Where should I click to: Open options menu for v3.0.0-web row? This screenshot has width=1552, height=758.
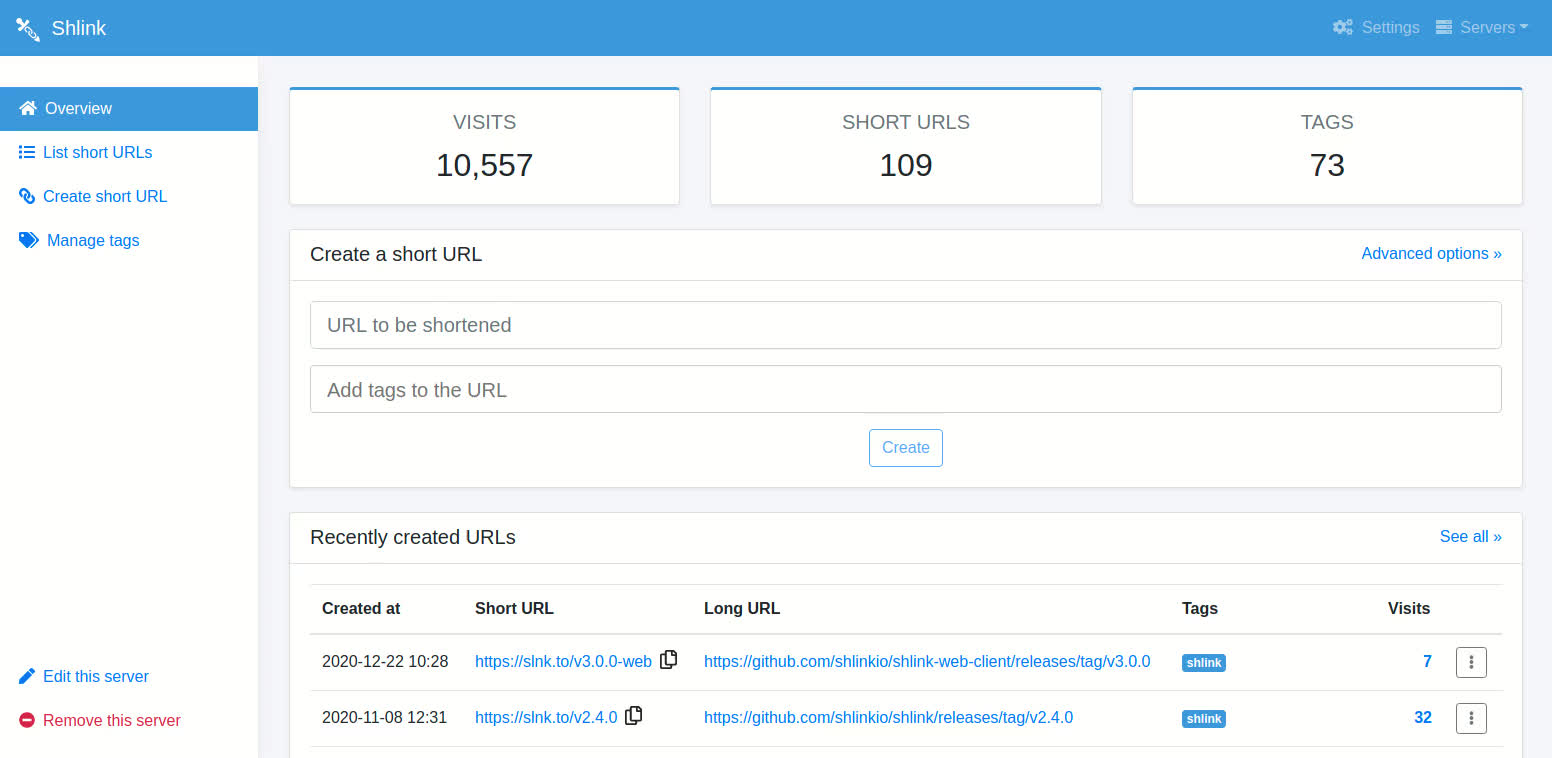(x=1471, y=662)
